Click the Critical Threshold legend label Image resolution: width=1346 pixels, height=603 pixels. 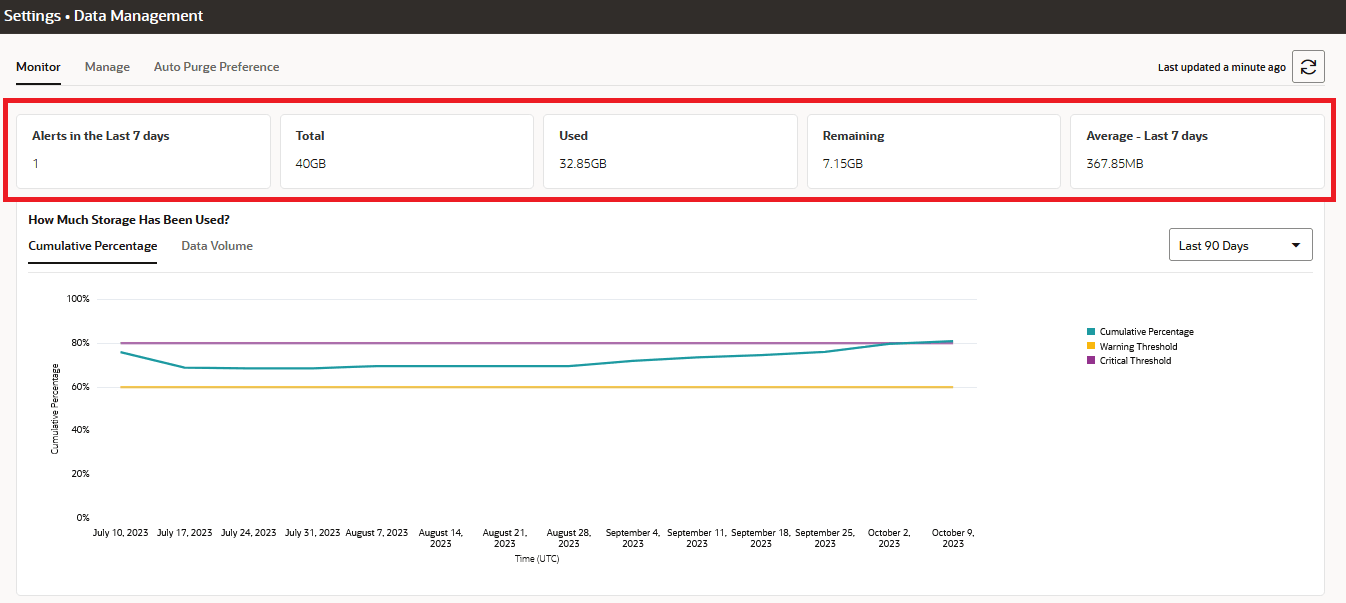point(1135,361)
